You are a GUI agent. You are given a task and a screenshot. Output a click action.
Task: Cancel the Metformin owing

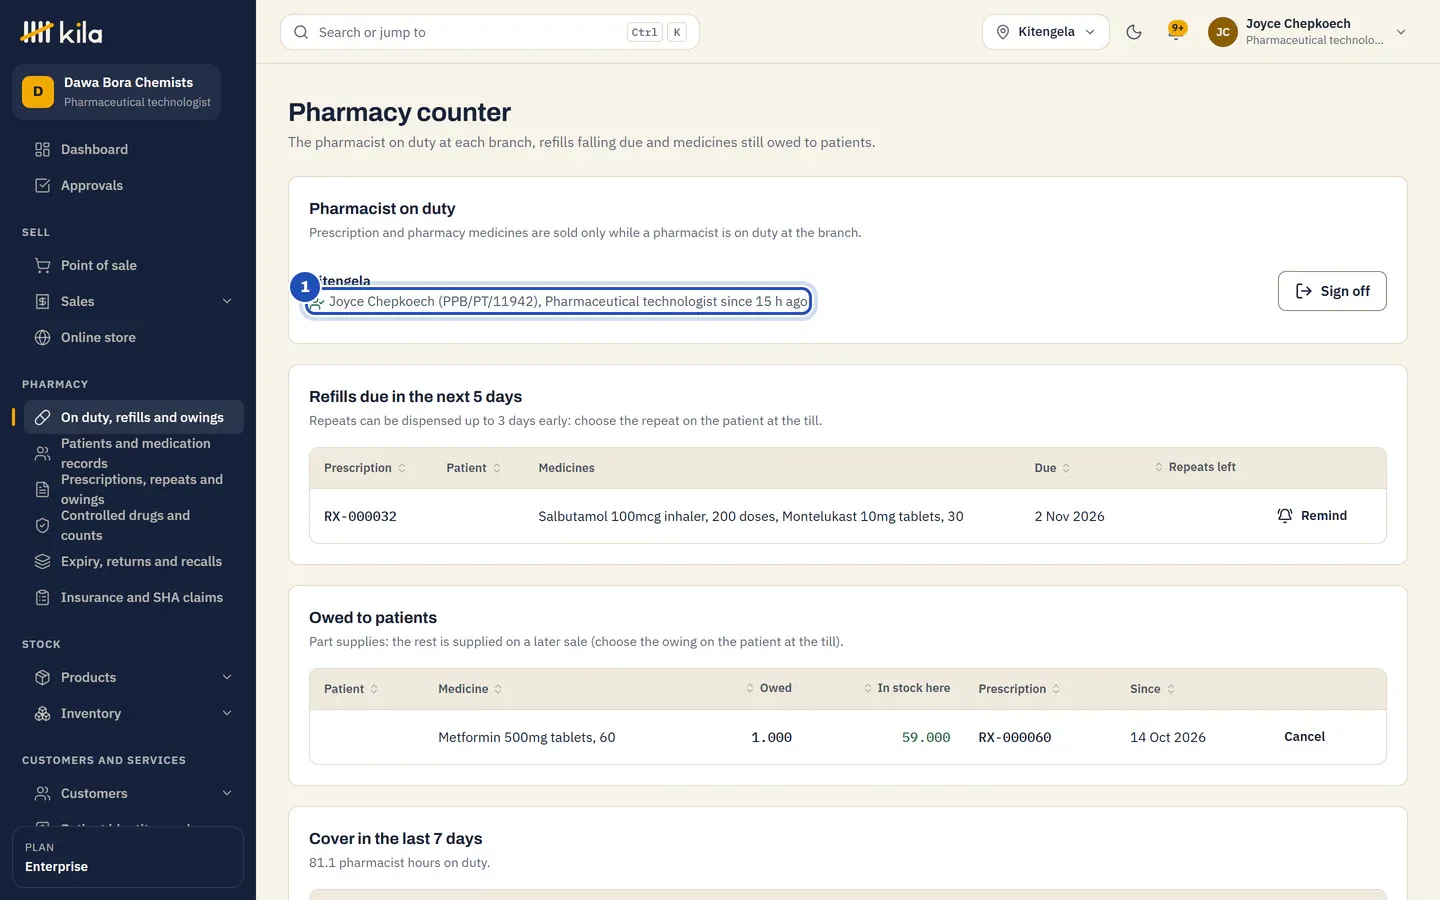click(1304, 737)
